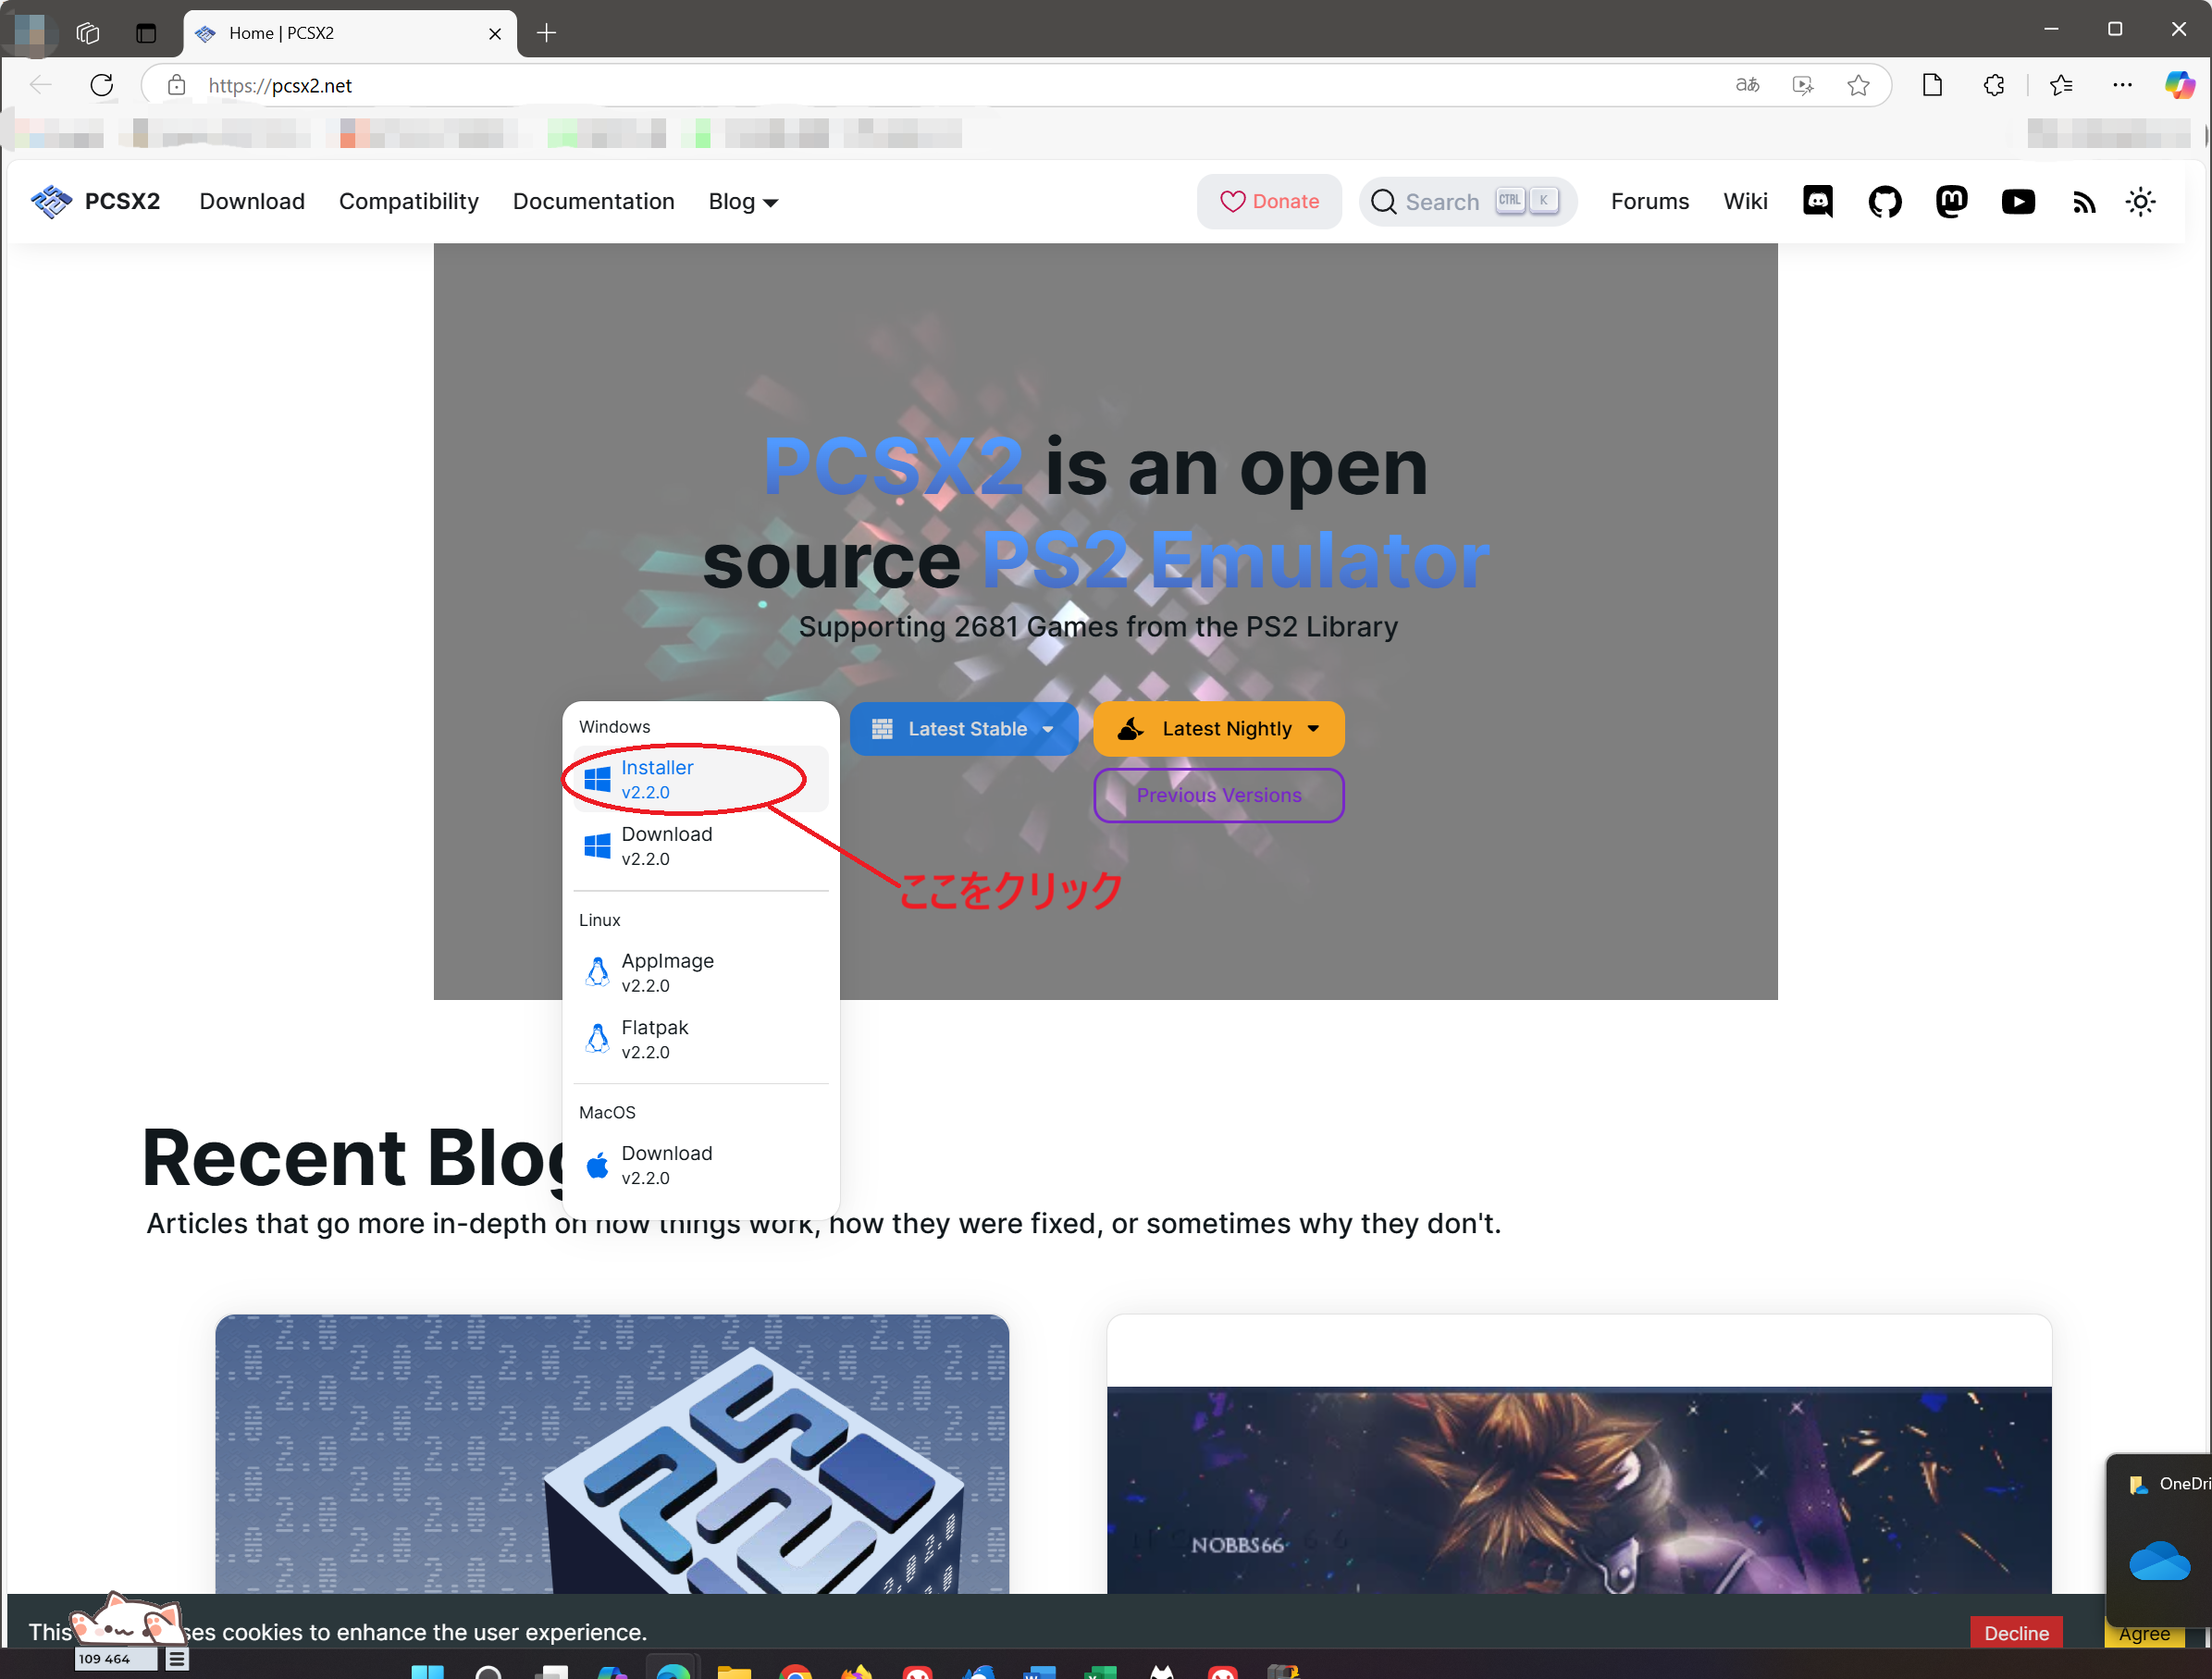
Task: Decline cookies in the banner
Action: coord(2016,1633)
